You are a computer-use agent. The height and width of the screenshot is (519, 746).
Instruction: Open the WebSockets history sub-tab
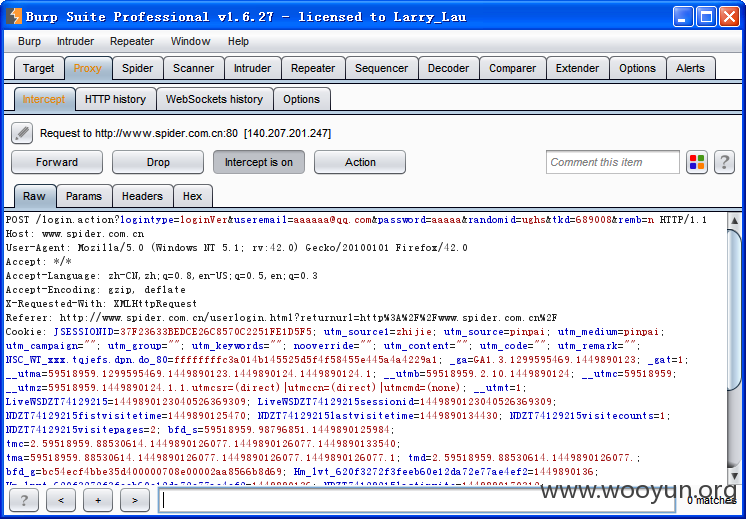coord(214,99)
